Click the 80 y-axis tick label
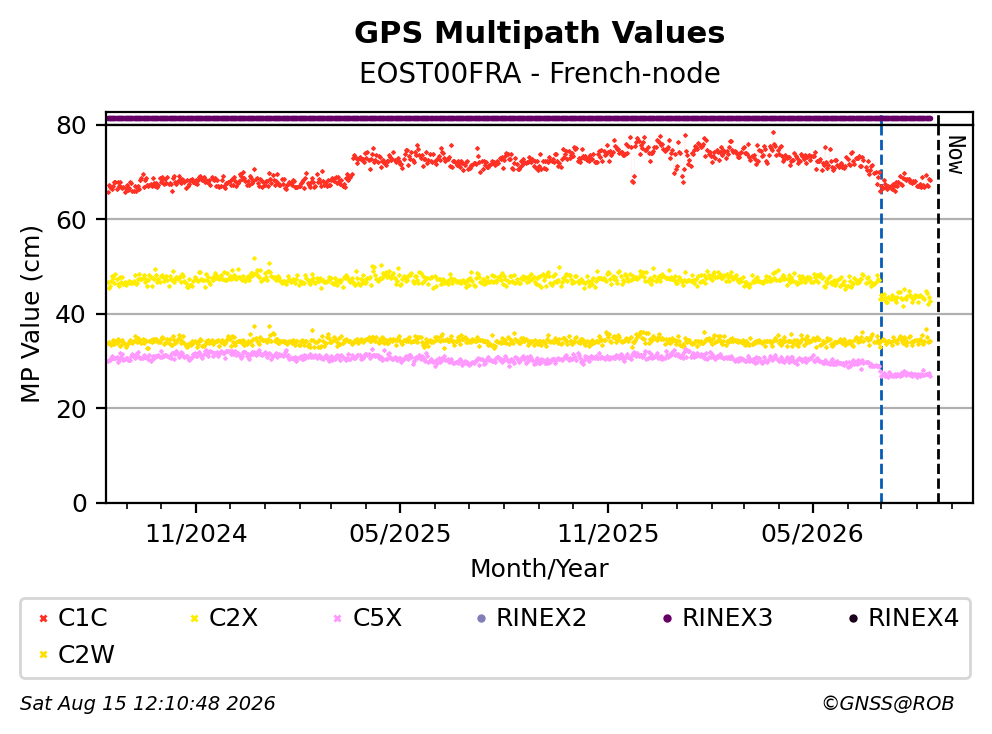 (71, 125)
